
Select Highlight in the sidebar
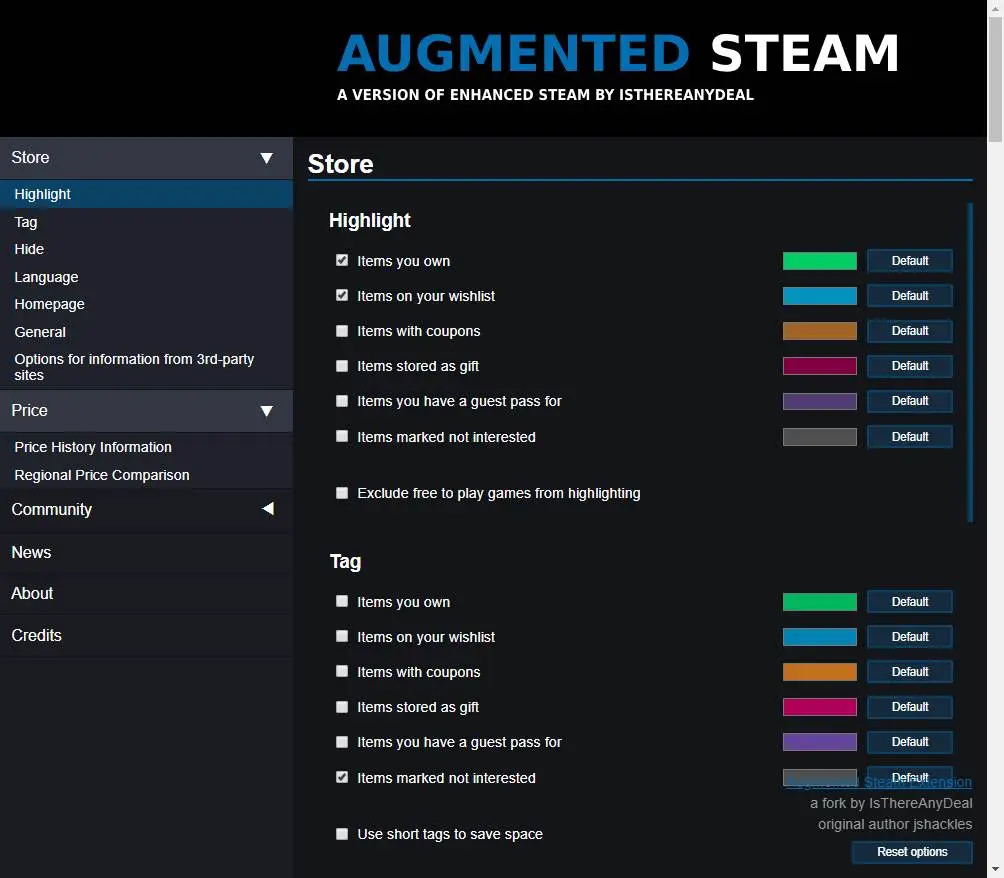[146, 194]
